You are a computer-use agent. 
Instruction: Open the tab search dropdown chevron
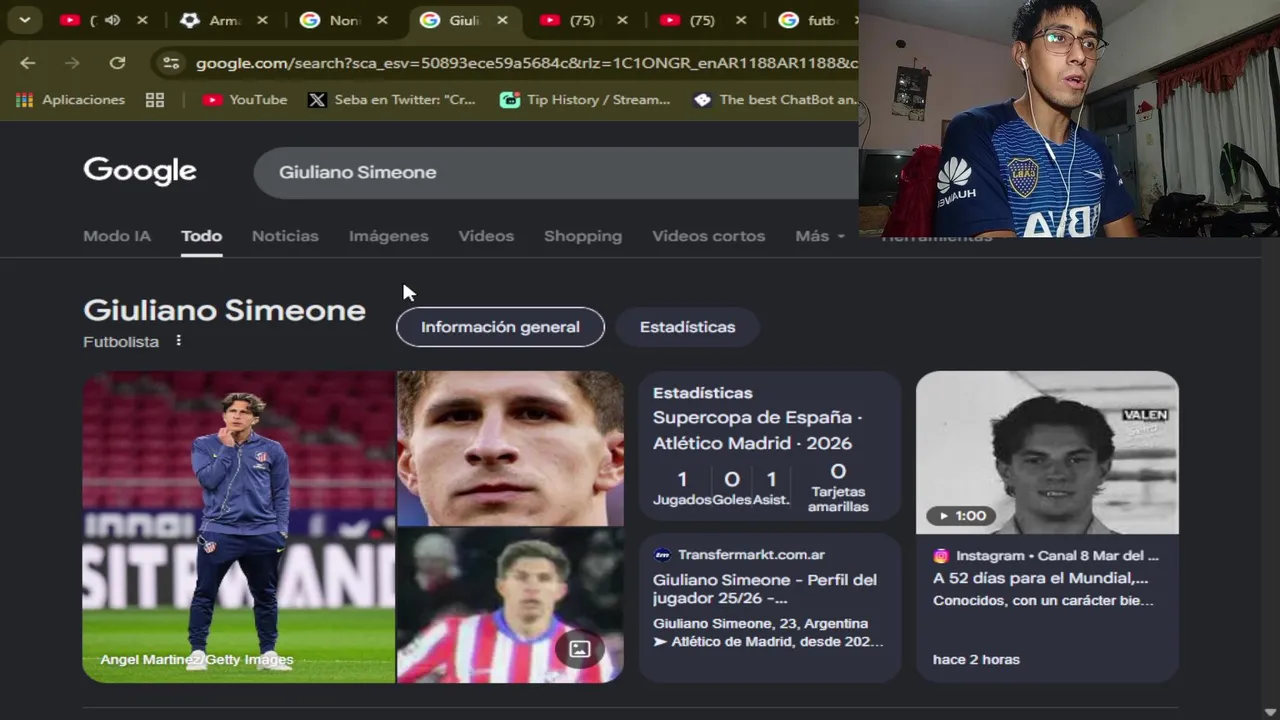tap(24, 20)
